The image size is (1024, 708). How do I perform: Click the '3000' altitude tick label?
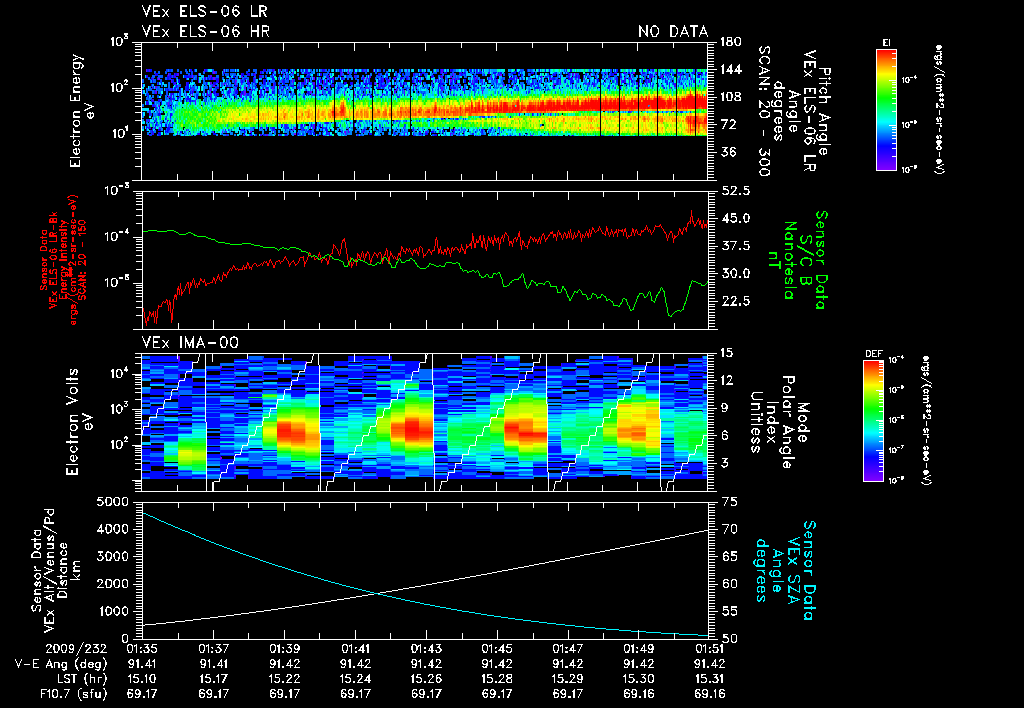click(112, 557)
